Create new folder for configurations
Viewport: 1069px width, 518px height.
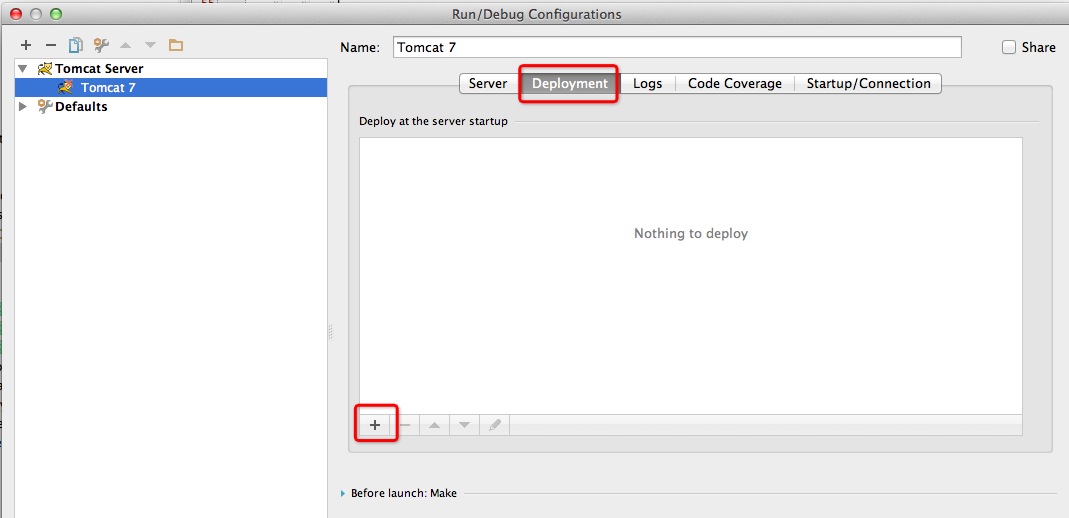[176, 46]
